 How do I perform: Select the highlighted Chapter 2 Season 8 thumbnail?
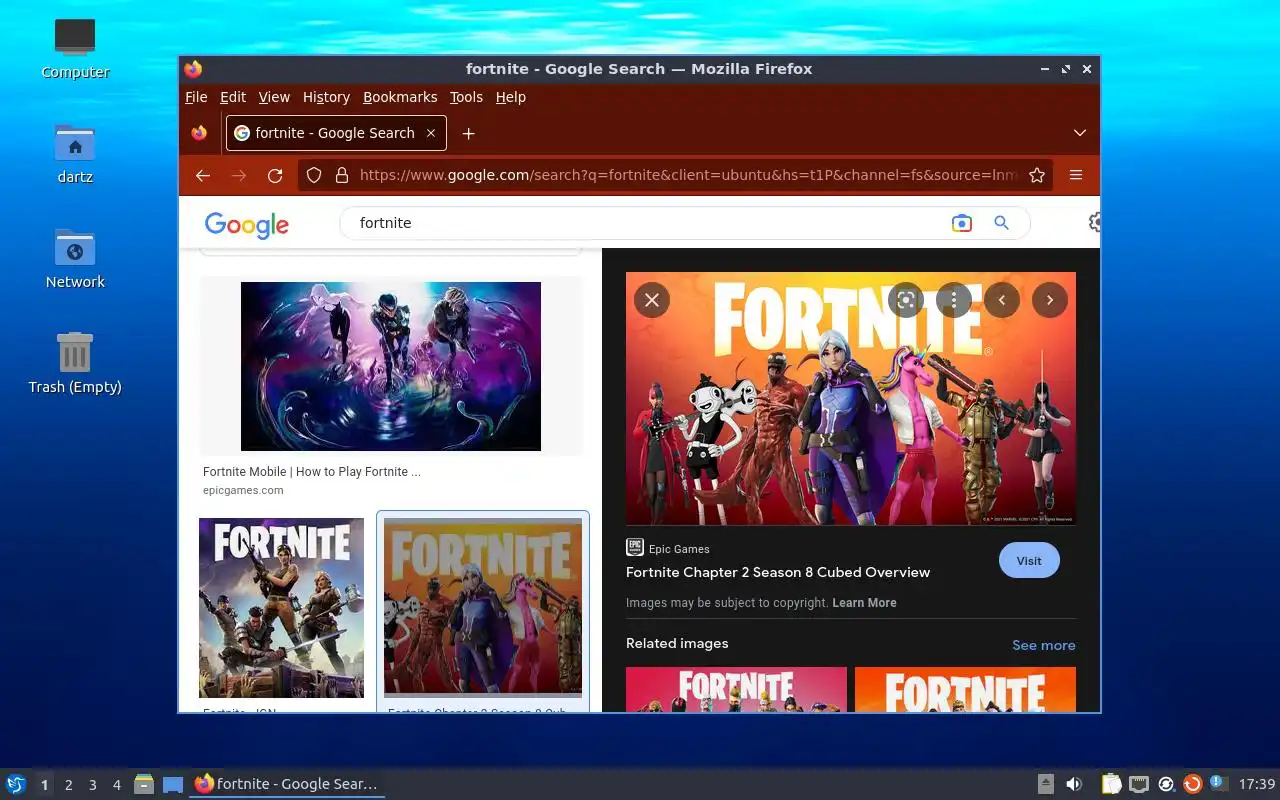(x=483, y=606)
